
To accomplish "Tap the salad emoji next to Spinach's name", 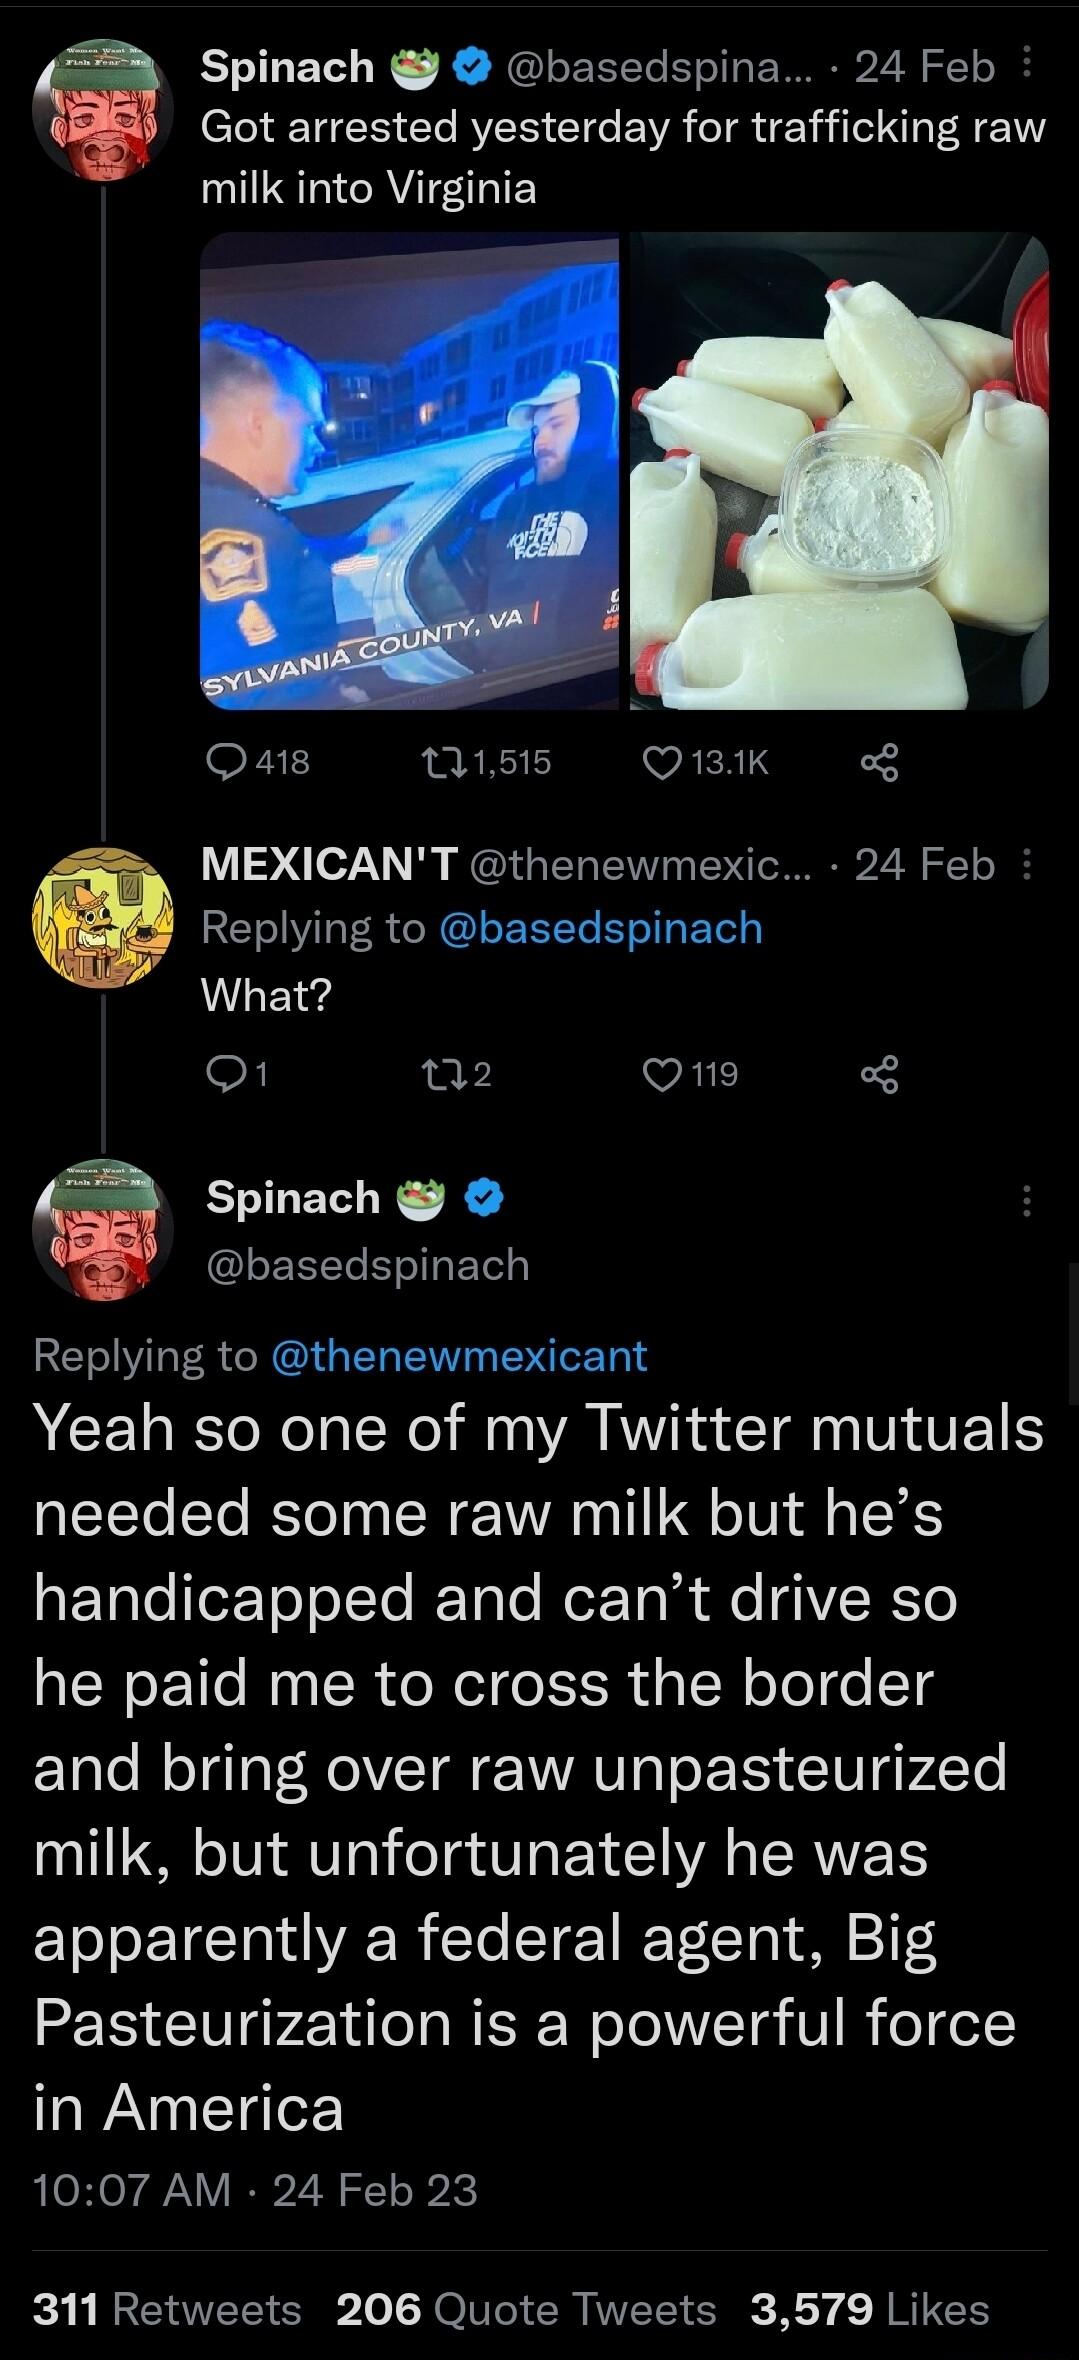I will pos(413,66).
